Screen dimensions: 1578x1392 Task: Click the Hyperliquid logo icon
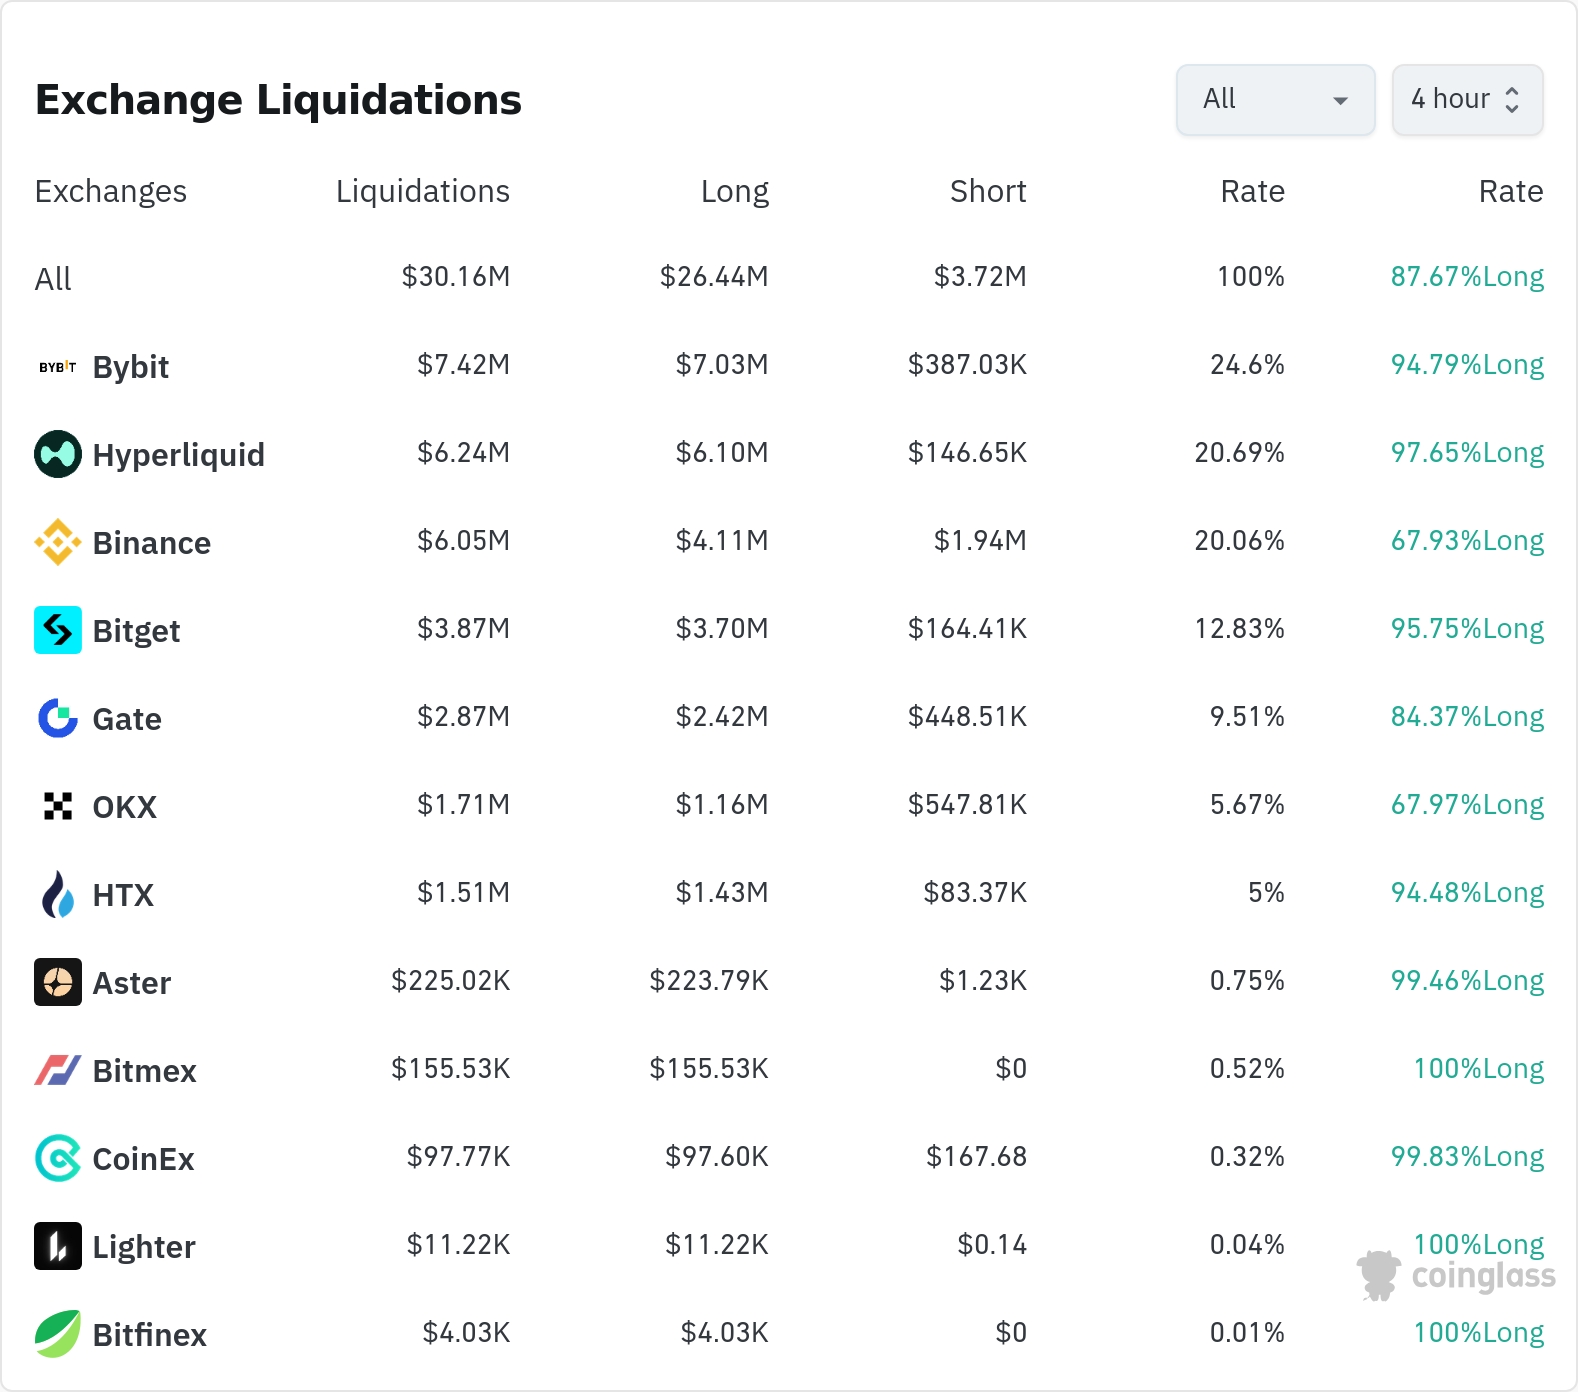(x=57, y=454)
